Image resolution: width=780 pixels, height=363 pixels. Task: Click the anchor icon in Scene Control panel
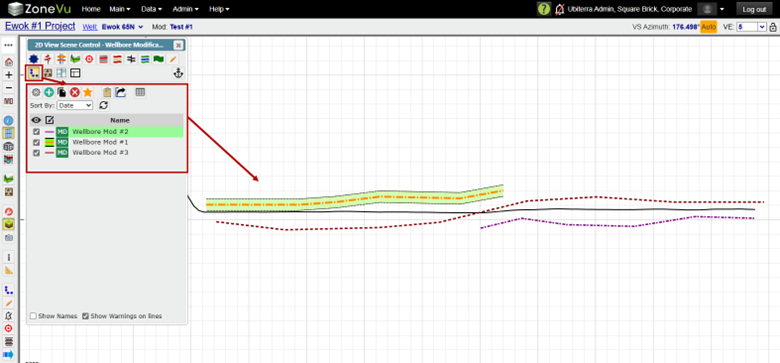pos(178,73)
